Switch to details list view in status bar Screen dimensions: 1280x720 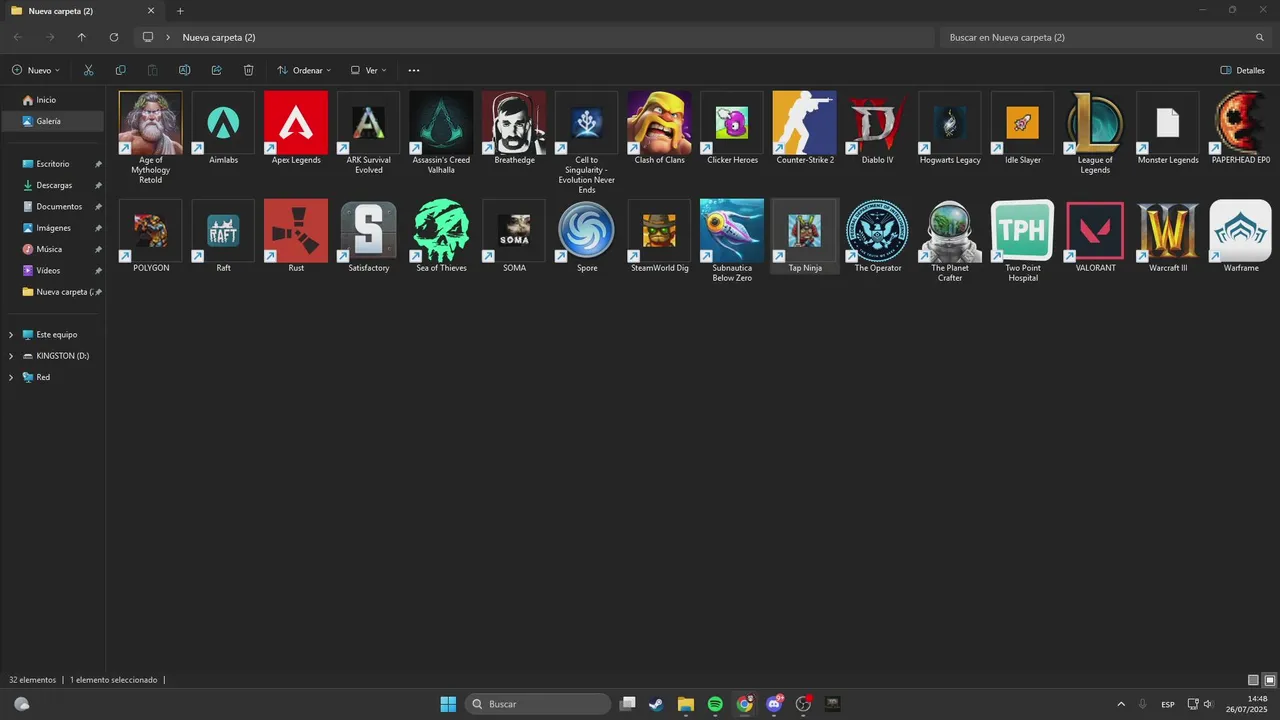tap(1253, 680)
